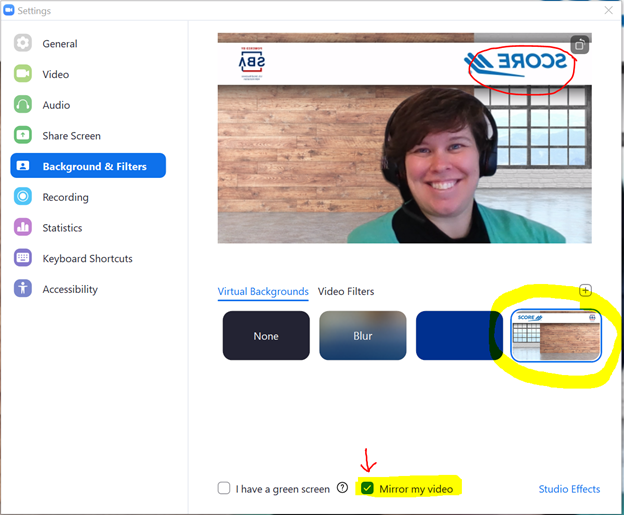Viewport: 624px width, 515px height.
Task: Select the Blur background option
Action: click(x=363, y=336)
